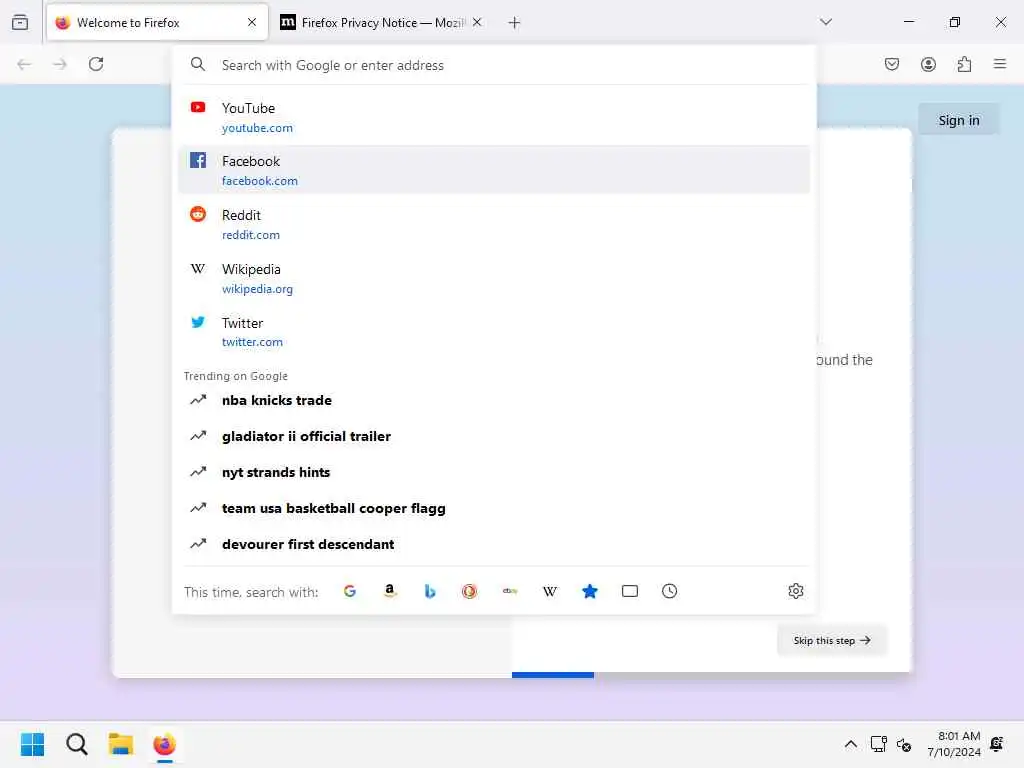Open the network status tray icon
The image size is (1024, 768).
coord(878,744)
